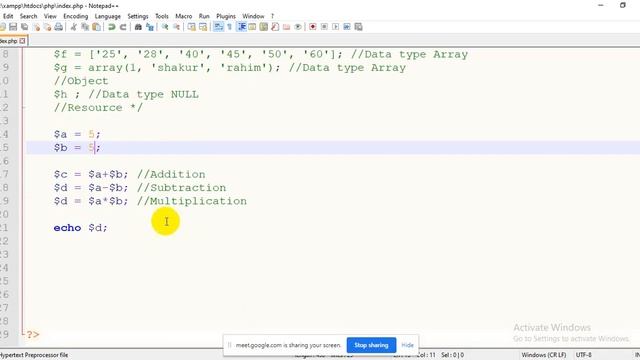Click the Cut scissors icon
The height and width of the screenshot is (360, 640).
[x=73, y=27]
